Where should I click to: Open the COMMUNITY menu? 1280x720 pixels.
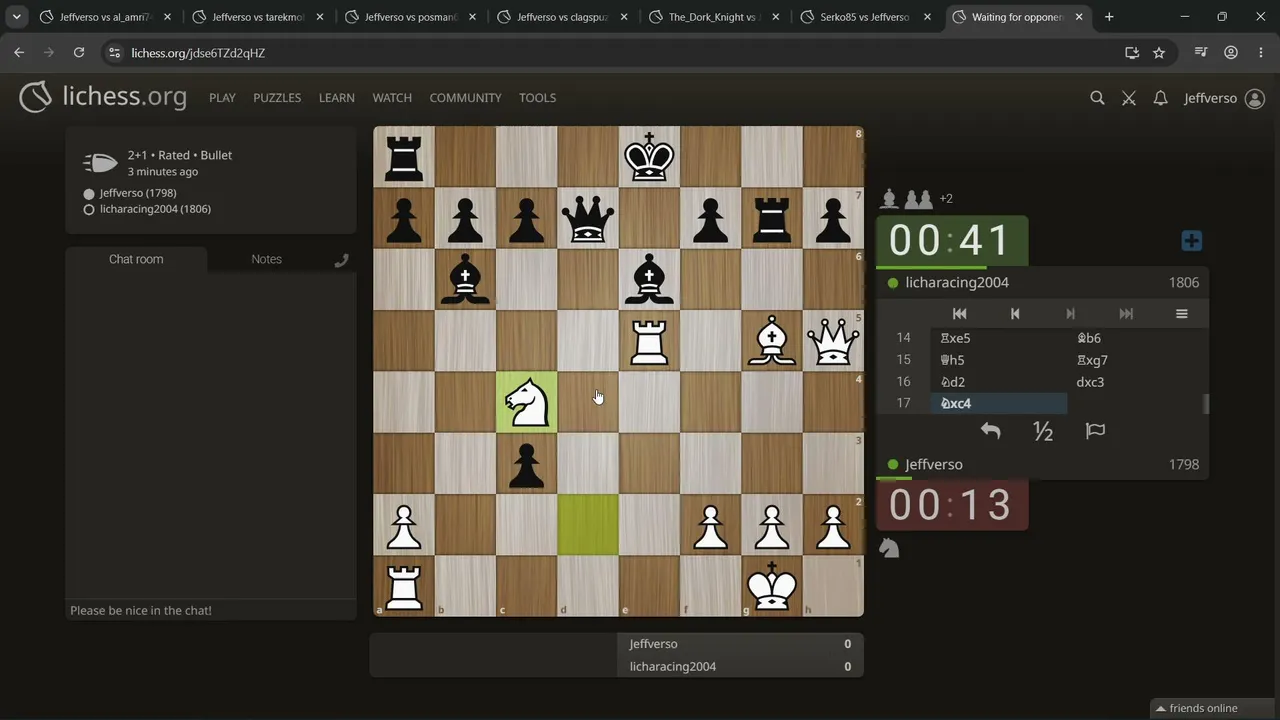tap(465, 98)
